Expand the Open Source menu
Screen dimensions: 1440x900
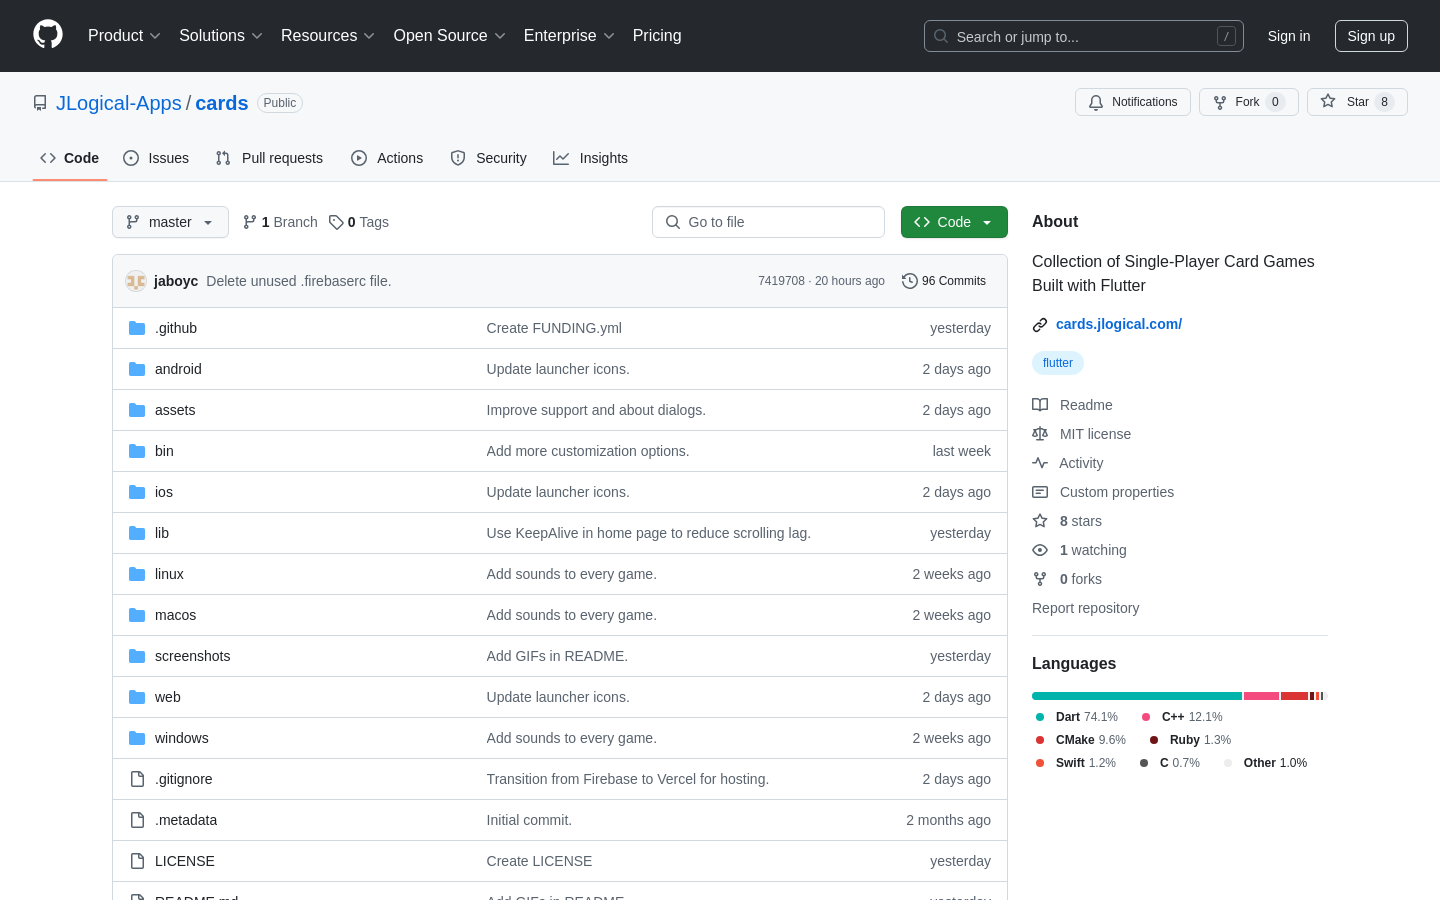coord(450,36)
